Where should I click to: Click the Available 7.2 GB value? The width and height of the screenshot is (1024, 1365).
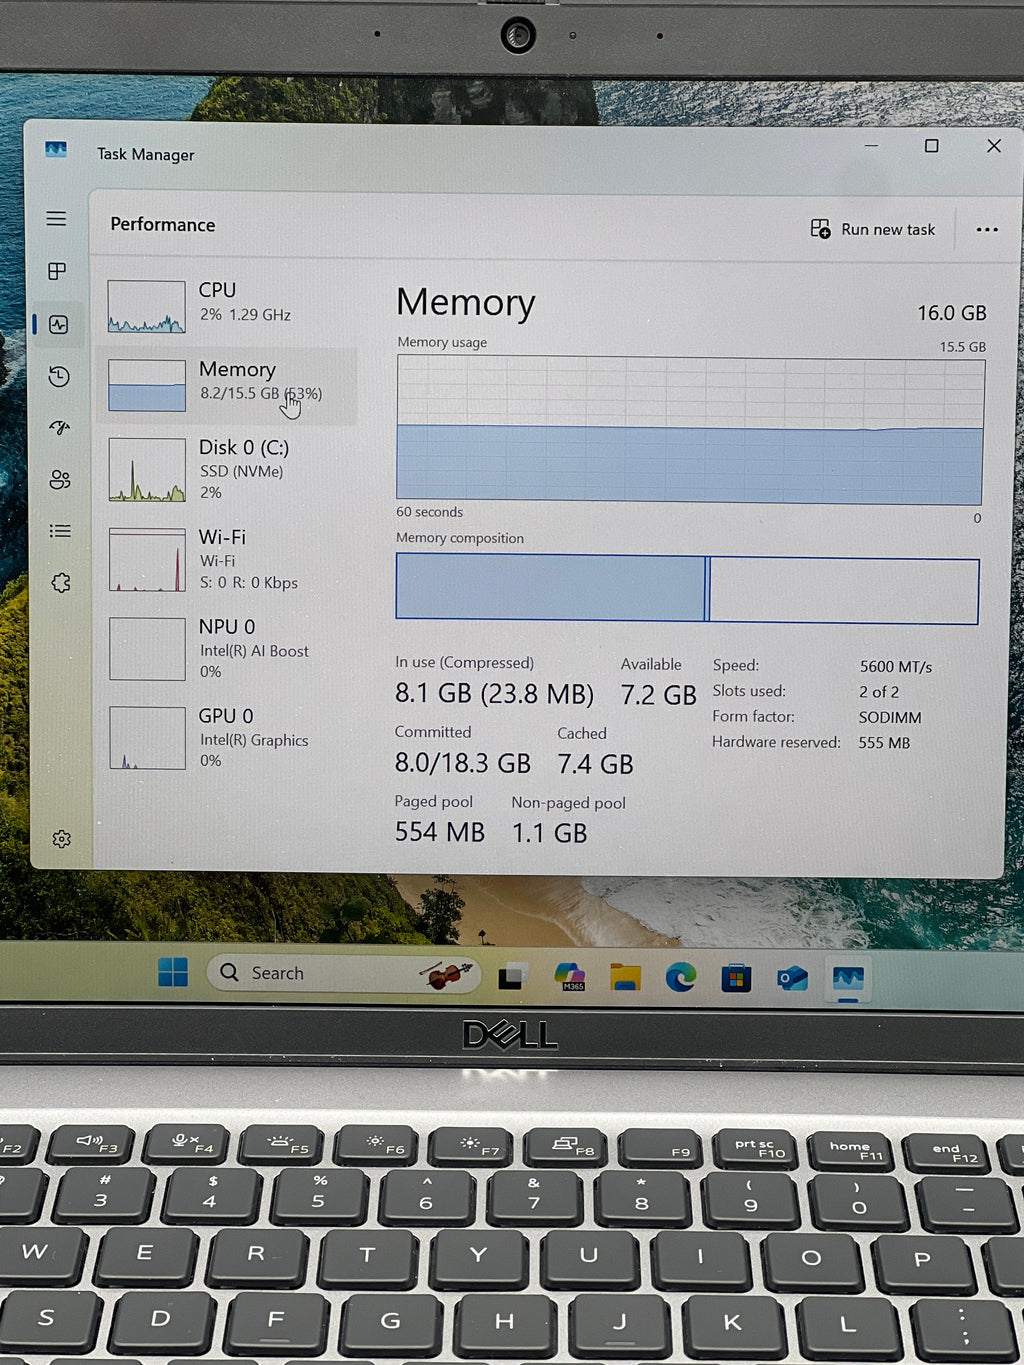coord(658,695)
